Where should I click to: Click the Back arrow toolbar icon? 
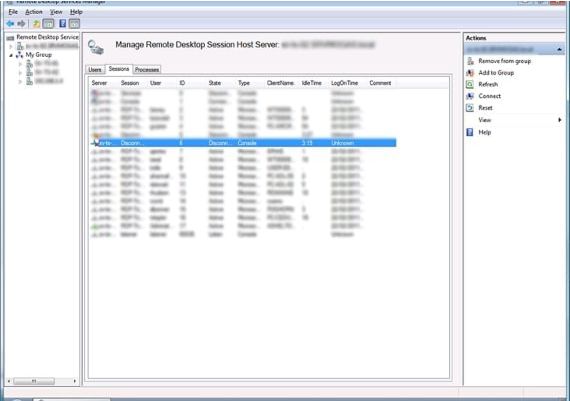point(10,24)
